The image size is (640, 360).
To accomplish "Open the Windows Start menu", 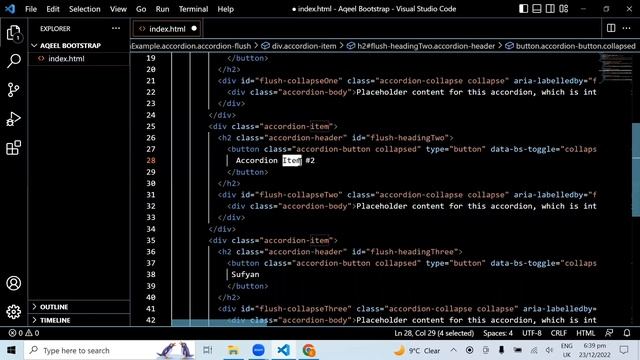I will coord(11,350).
